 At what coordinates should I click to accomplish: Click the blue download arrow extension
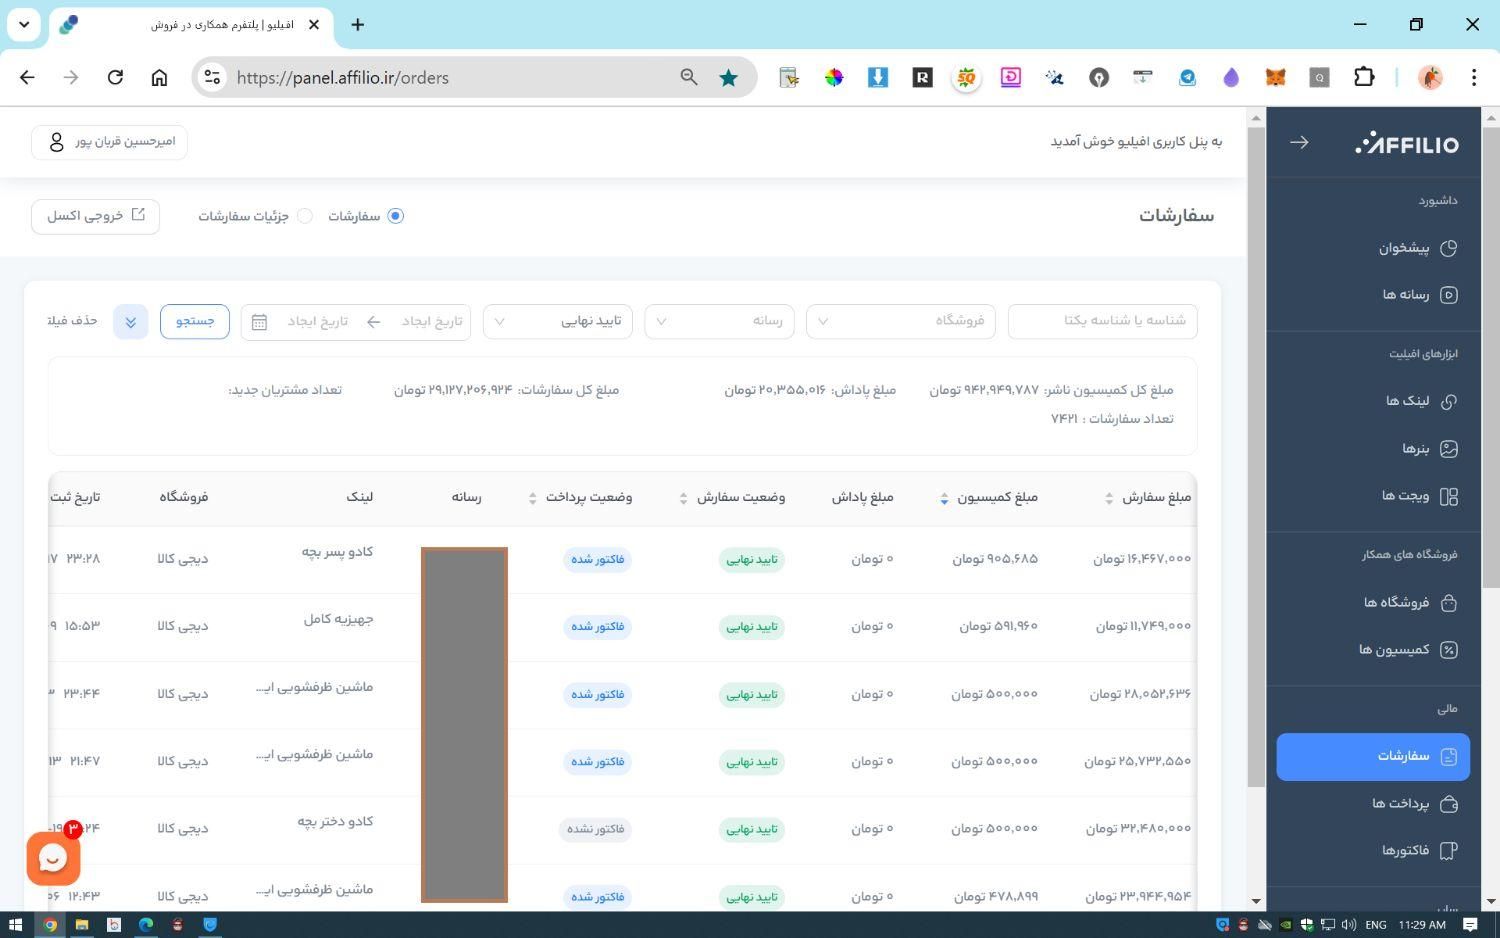[878, 77]
